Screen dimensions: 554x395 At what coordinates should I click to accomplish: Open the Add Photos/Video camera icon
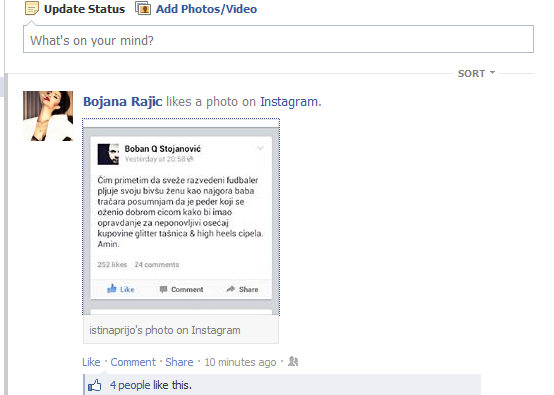pyautogui.click(x=143, y=8)
